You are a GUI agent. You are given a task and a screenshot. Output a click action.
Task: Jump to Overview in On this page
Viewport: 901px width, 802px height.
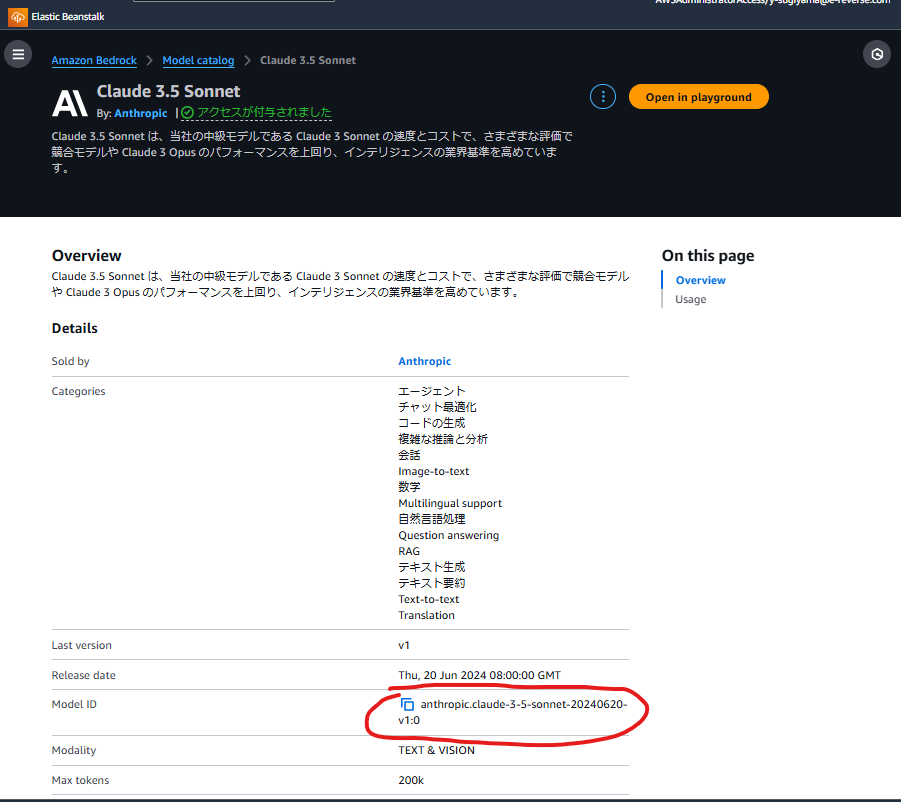click(700, 280)
